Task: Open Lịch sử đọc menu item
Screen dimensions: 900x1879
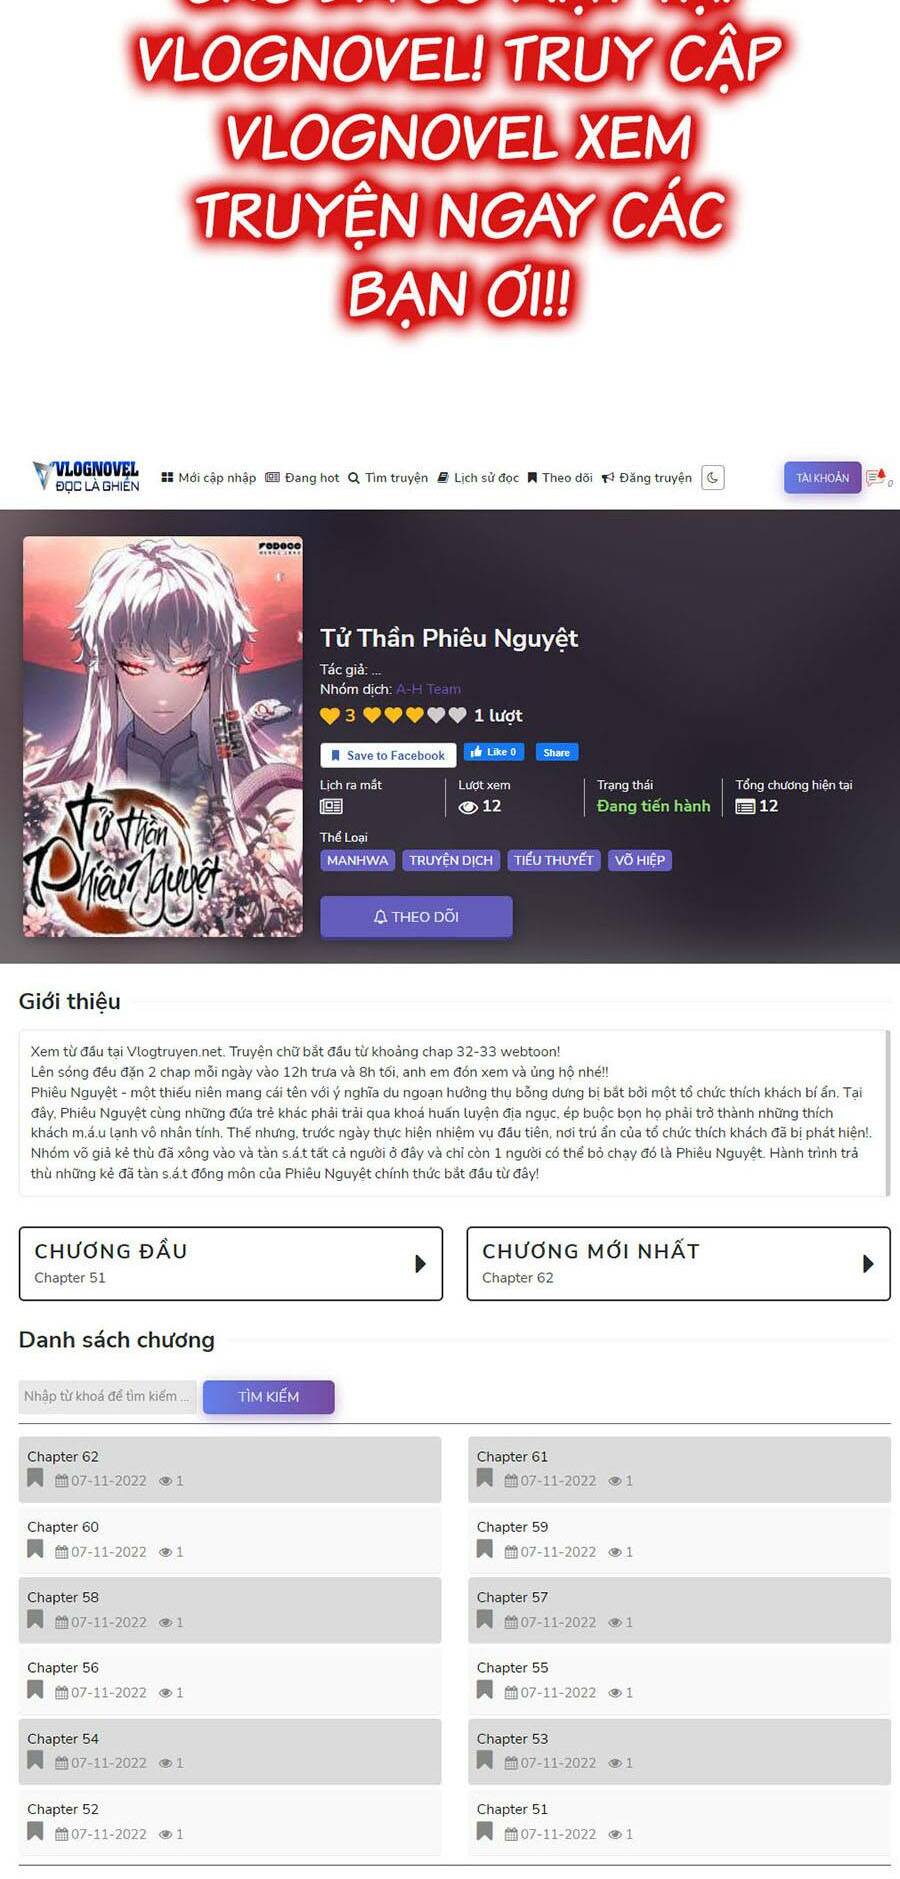Action: coord(478,478)
